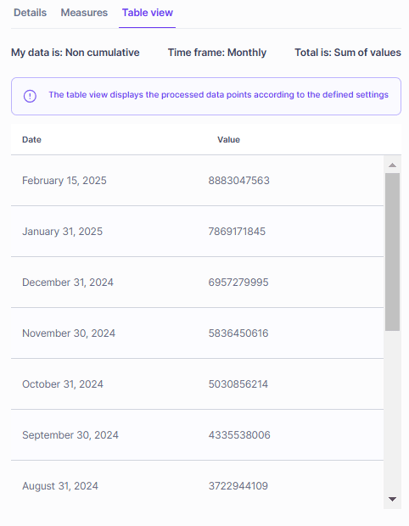Click the value 5030856214

pyautogui.click(x=238, y=384)
